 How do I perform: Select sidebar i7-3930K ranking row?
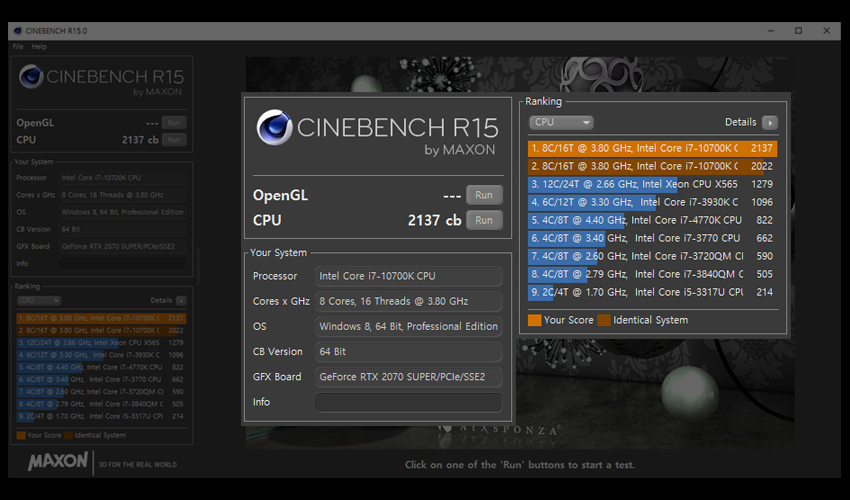point(101,355)
